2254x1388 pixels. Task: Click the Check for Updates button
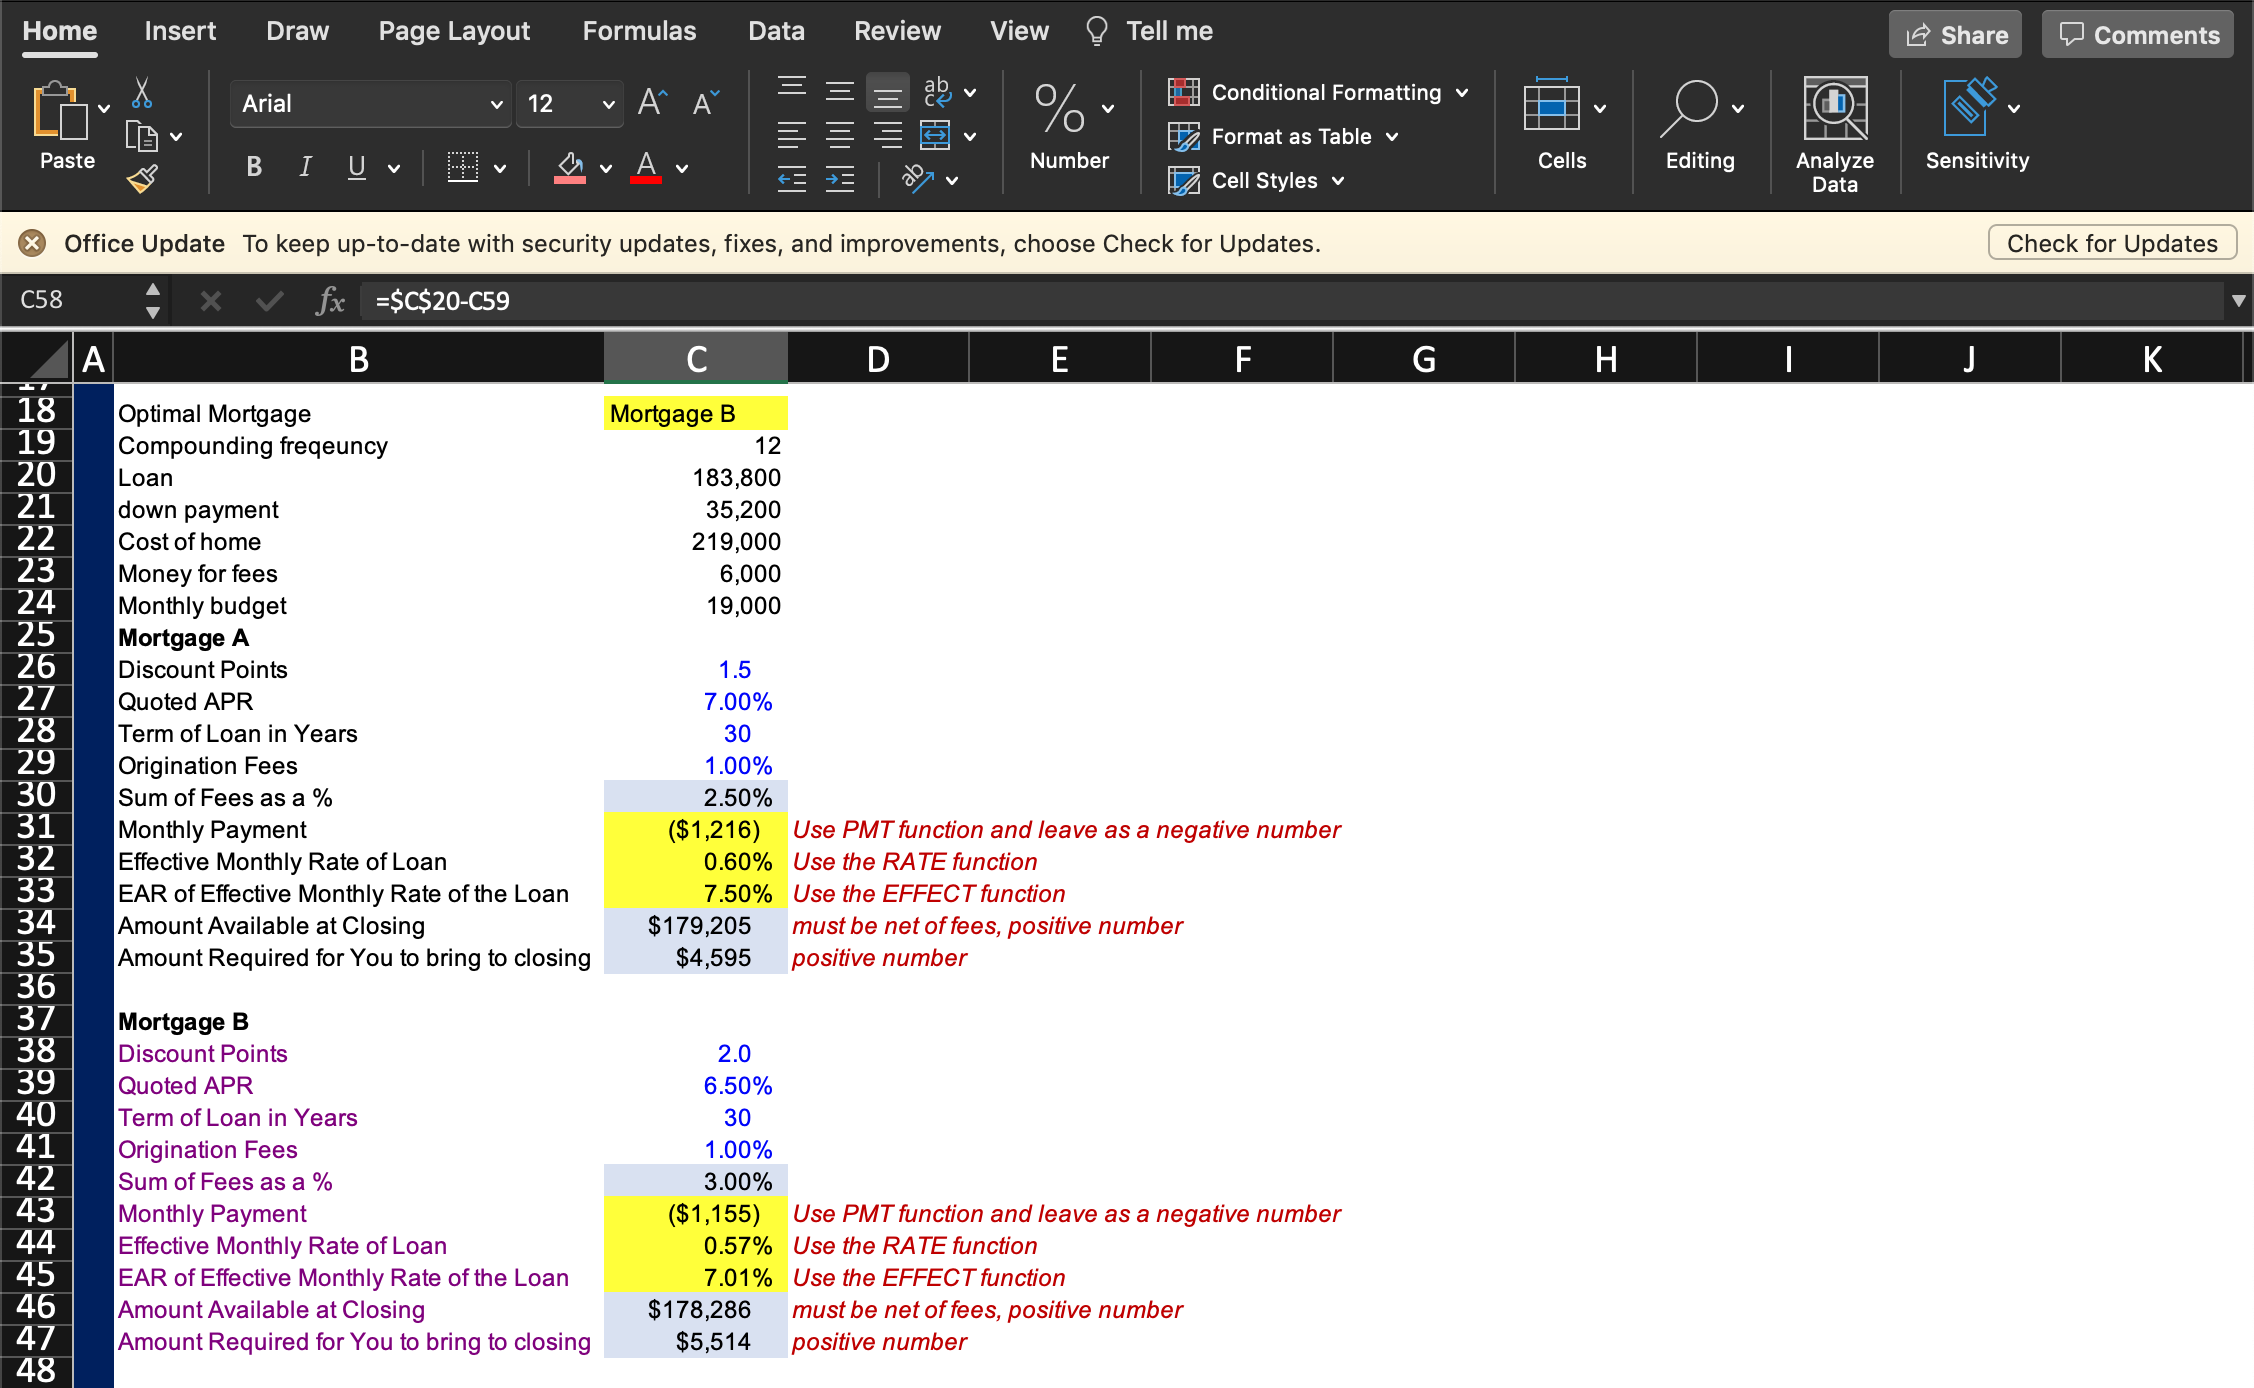[x=2111, y=242]
